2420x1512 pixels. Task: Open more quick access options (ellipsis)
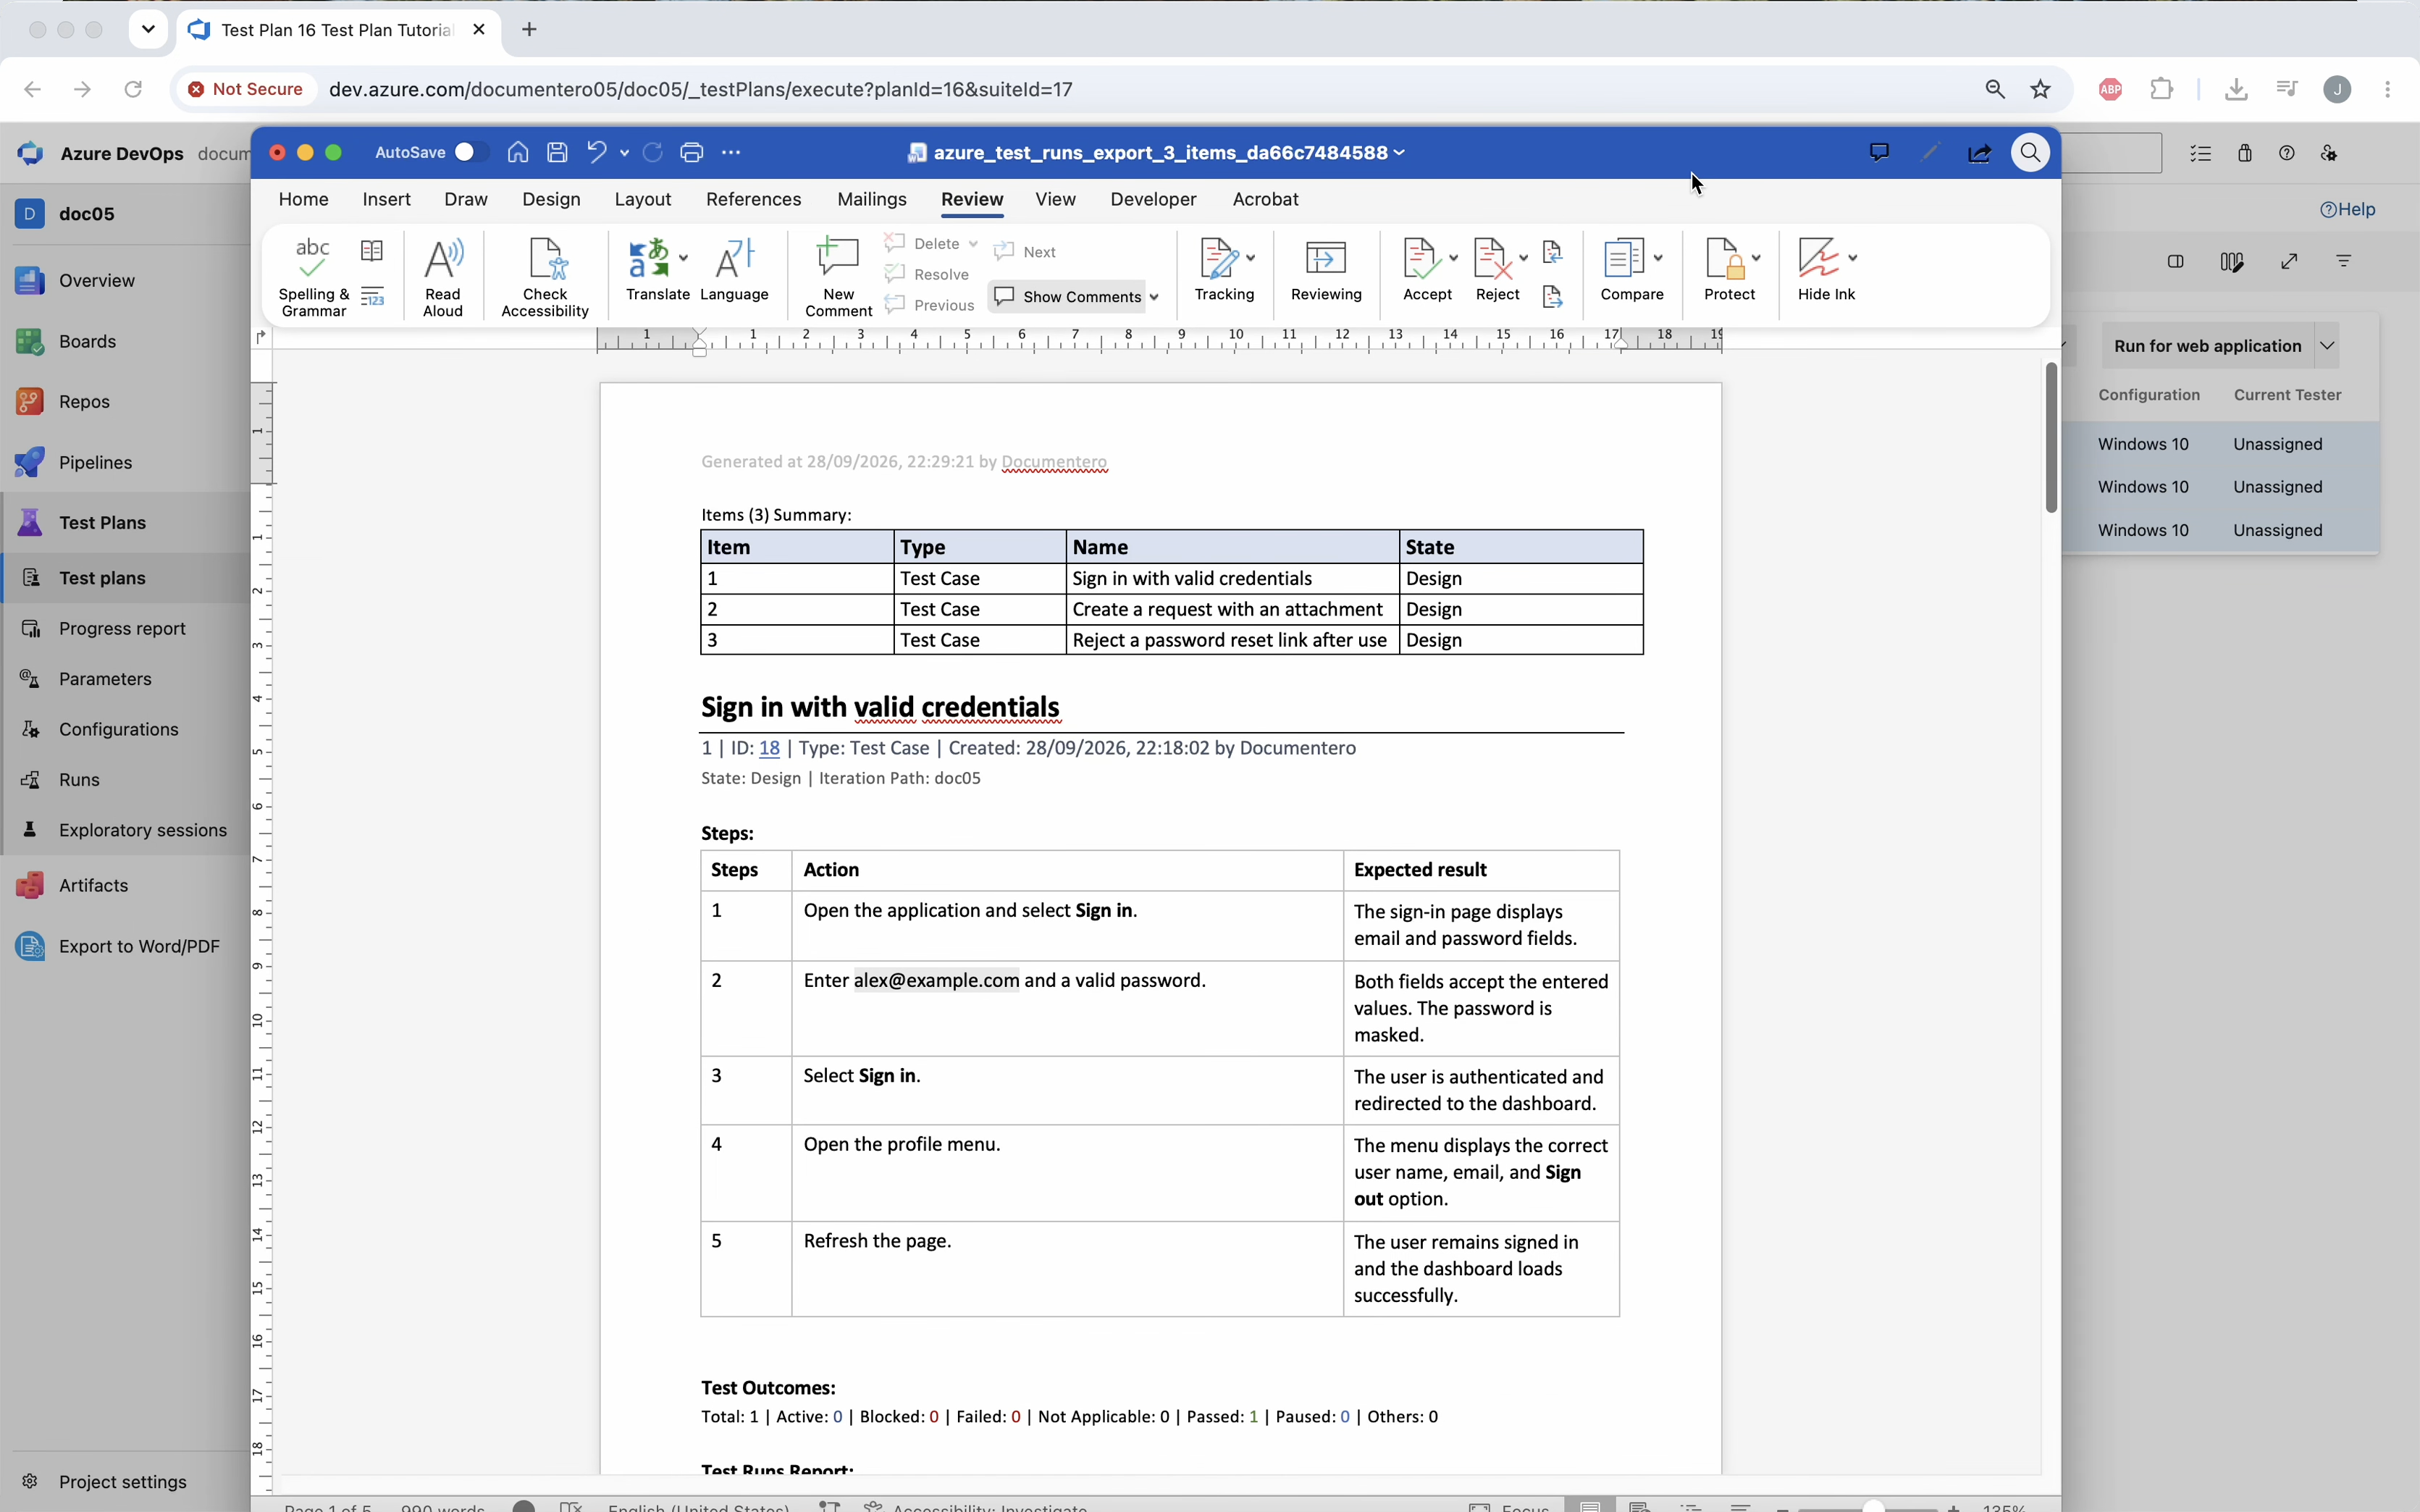click(731, 152)
